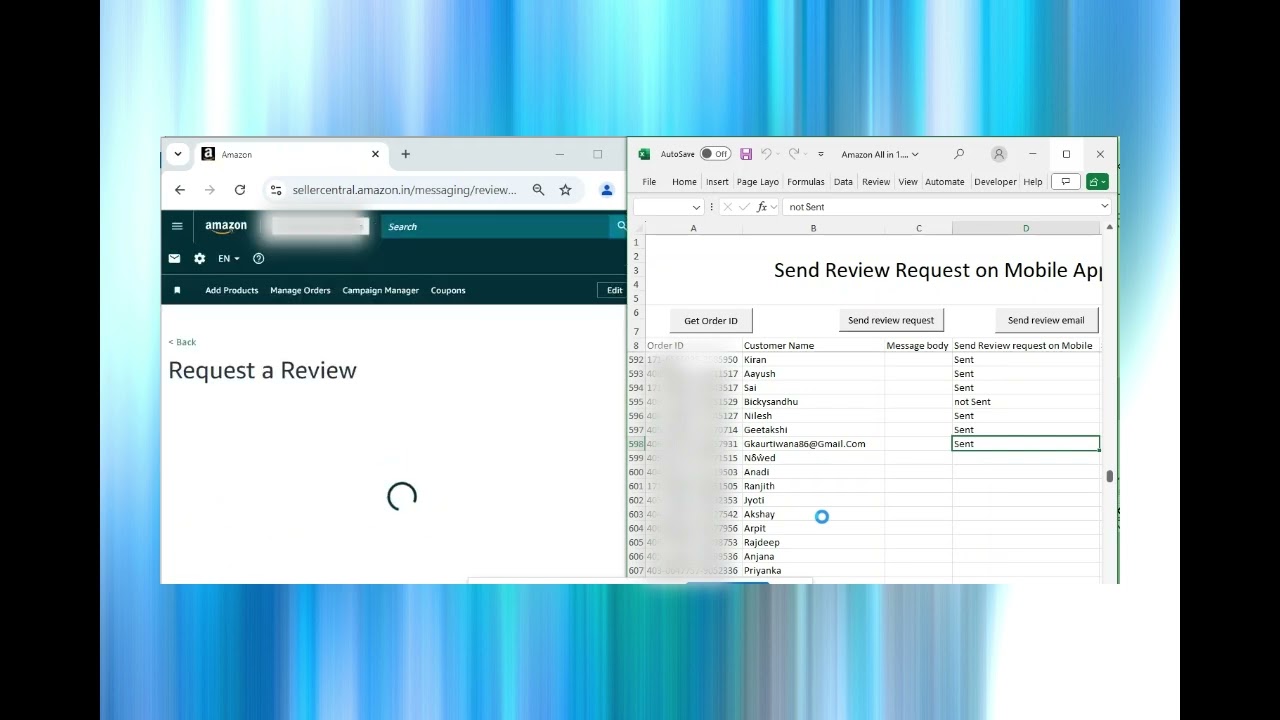Select row header 600 in Excel
This screenshot has height=720, width=1280.
click(x=636, y=472)
